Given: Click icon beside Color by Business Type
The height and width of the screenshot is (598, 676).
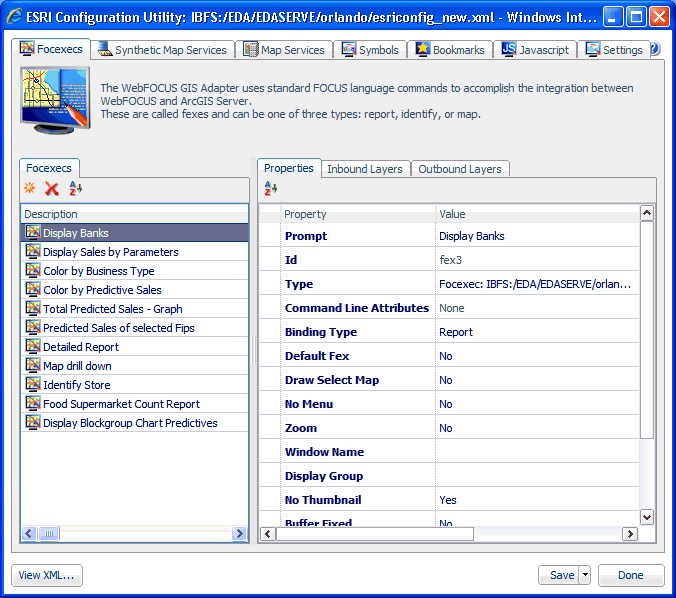Looking at the screenshot, I should tap(33, 270).
